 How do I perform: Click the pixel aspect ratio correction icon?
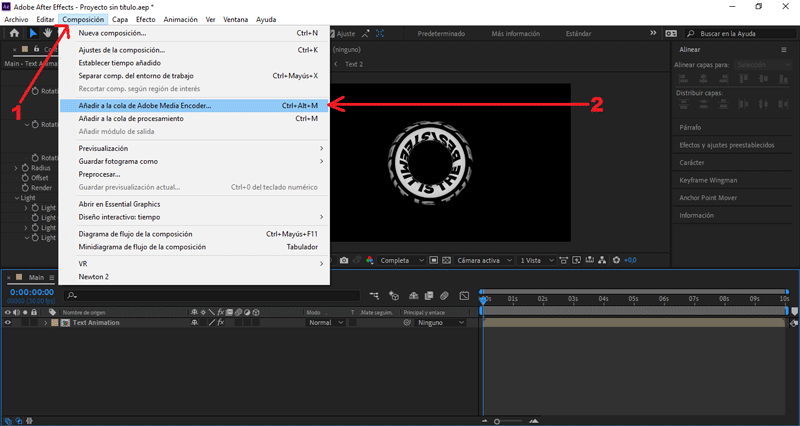pyautogui.click(x=563, y=260)
